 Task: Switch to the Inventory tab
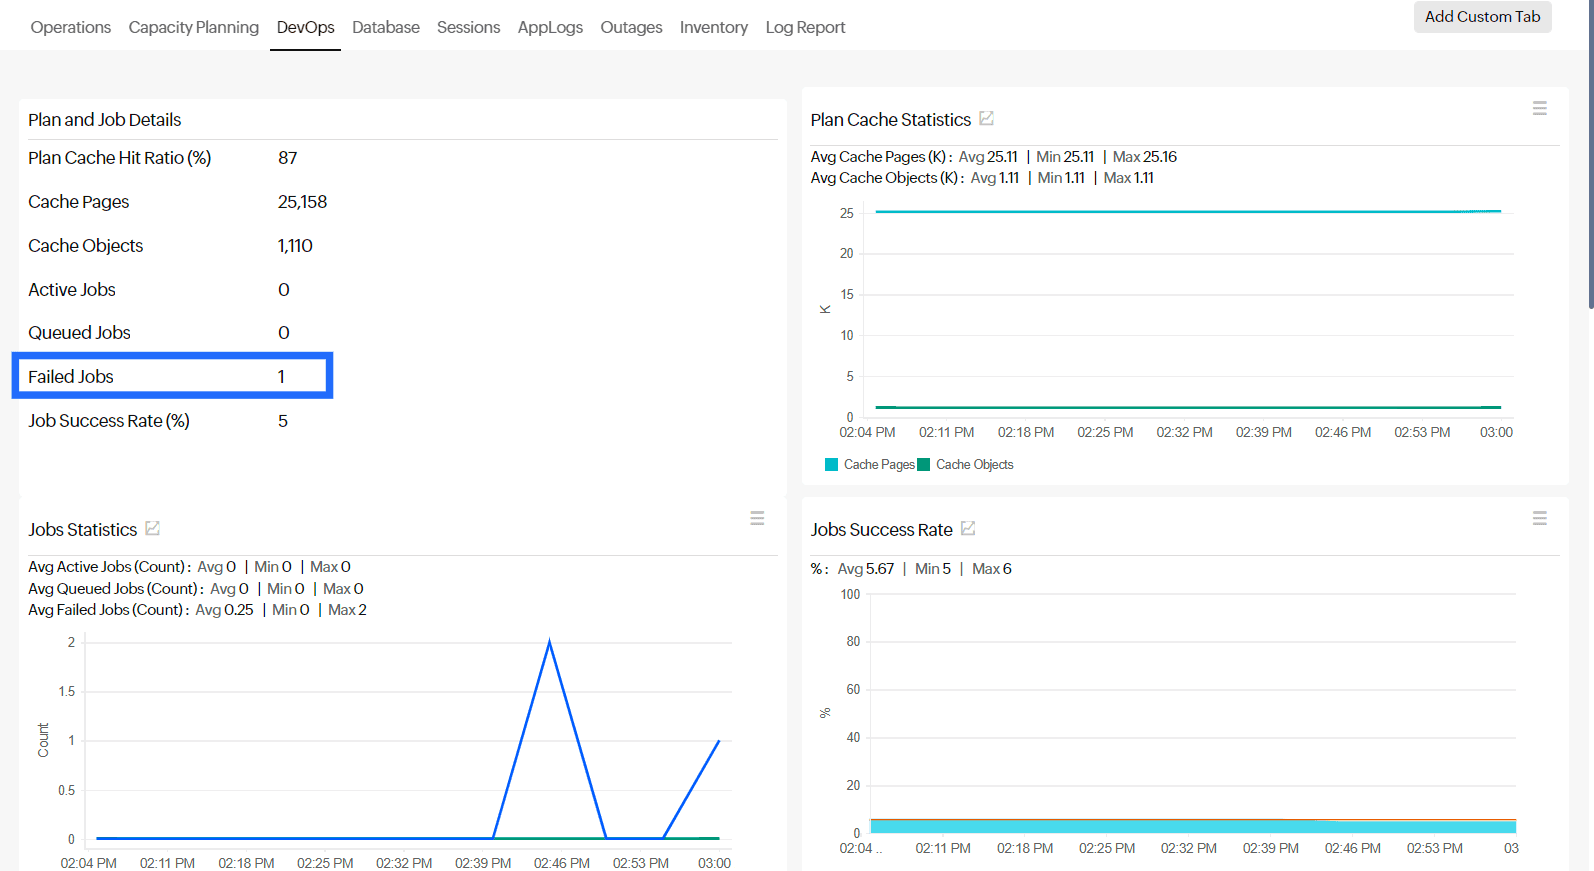coord(713,28)
